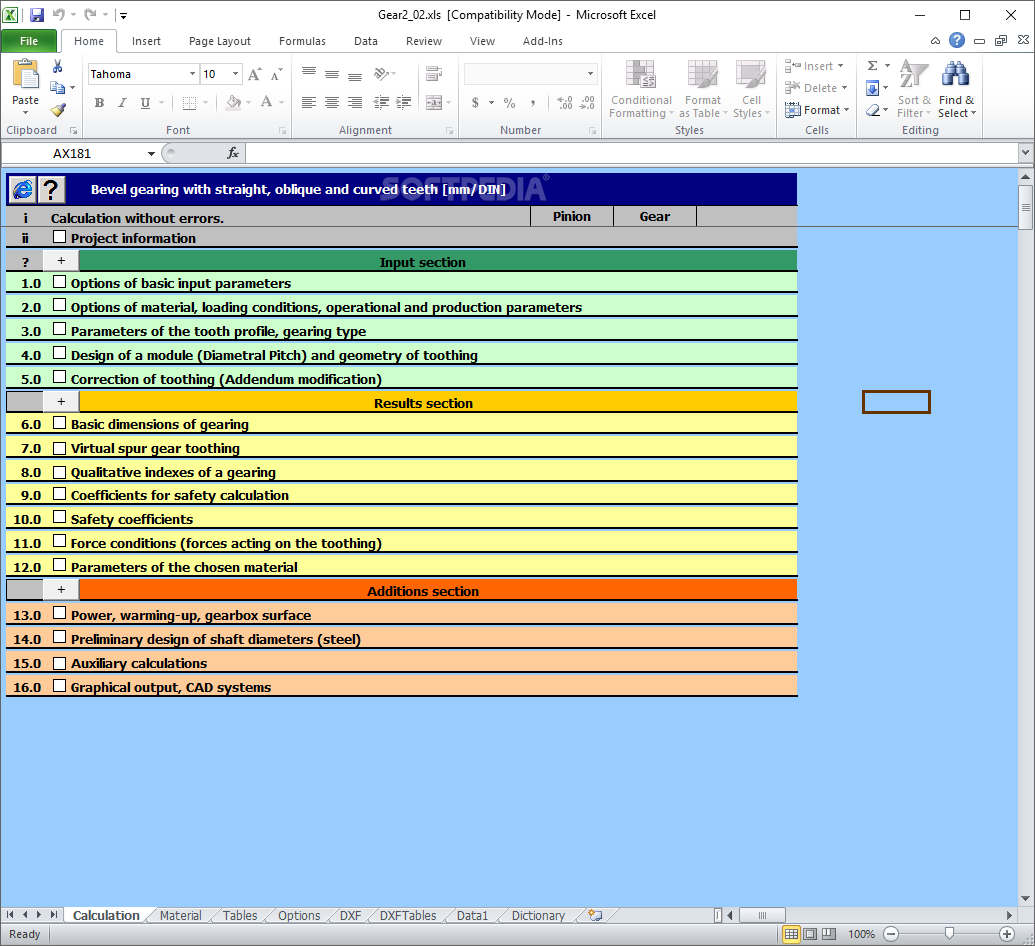Open the File tab

[29, 41]
